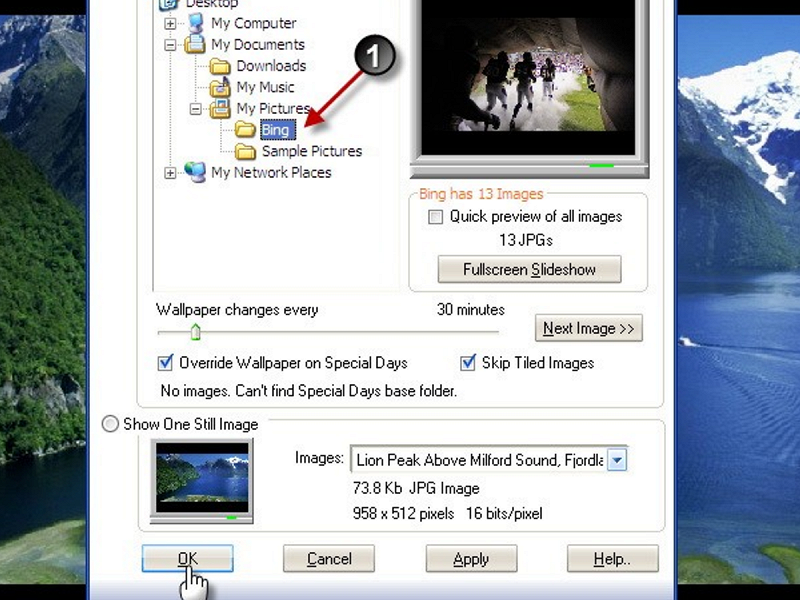The image size is (800, 600).
Task: Collapse the My Pictures tree node
Action: (x=195, y=109)
